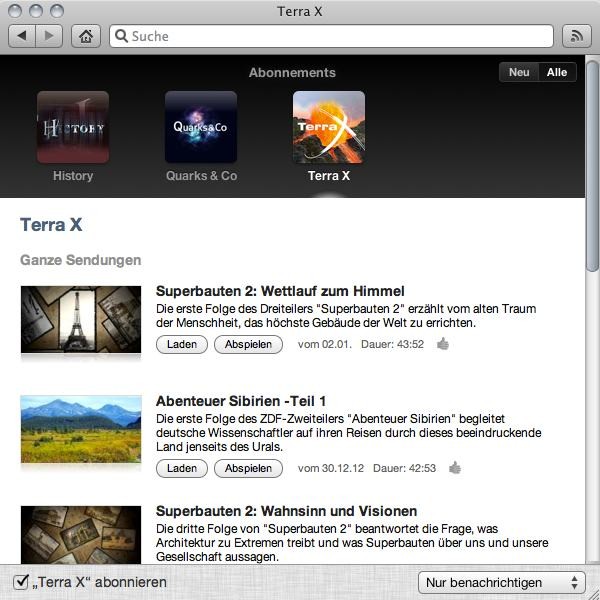Click title Superbauten 2: Wettlauf zum Himmel
600x600 pixels.
point(280,291)
